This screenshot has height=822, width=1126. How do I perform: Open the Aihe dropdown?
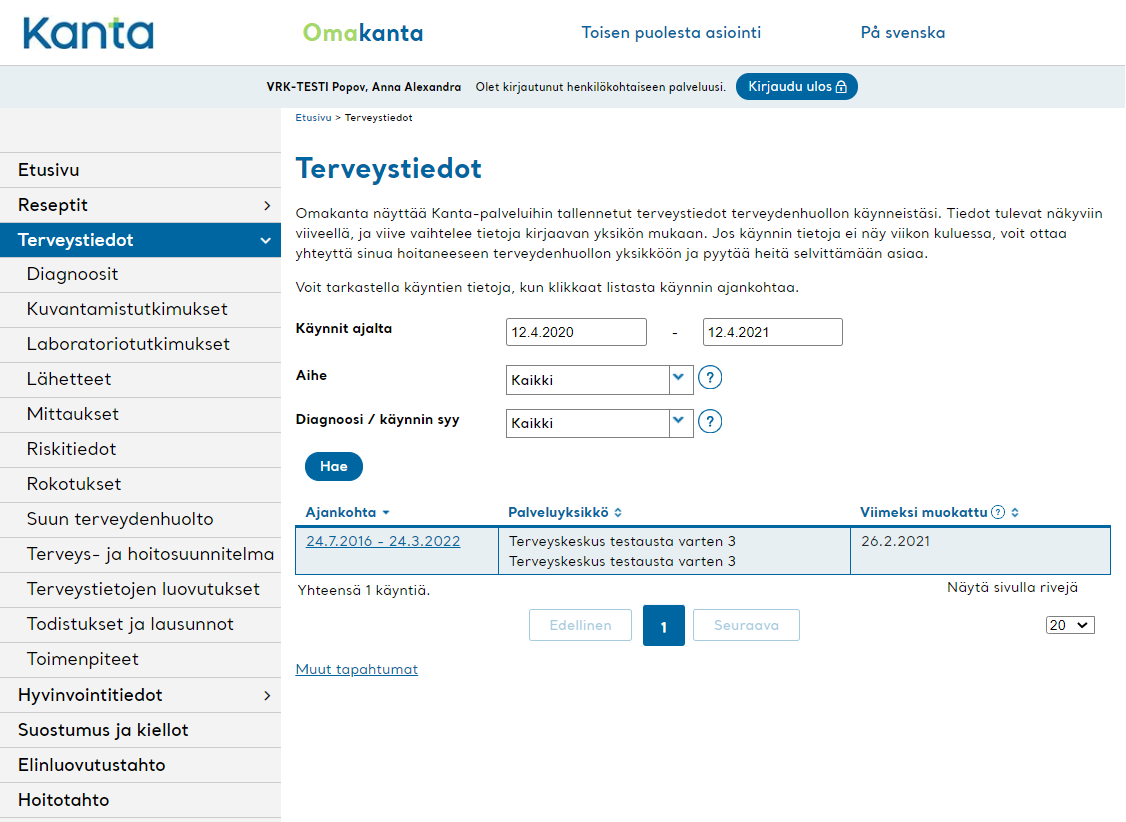(600, 380)
